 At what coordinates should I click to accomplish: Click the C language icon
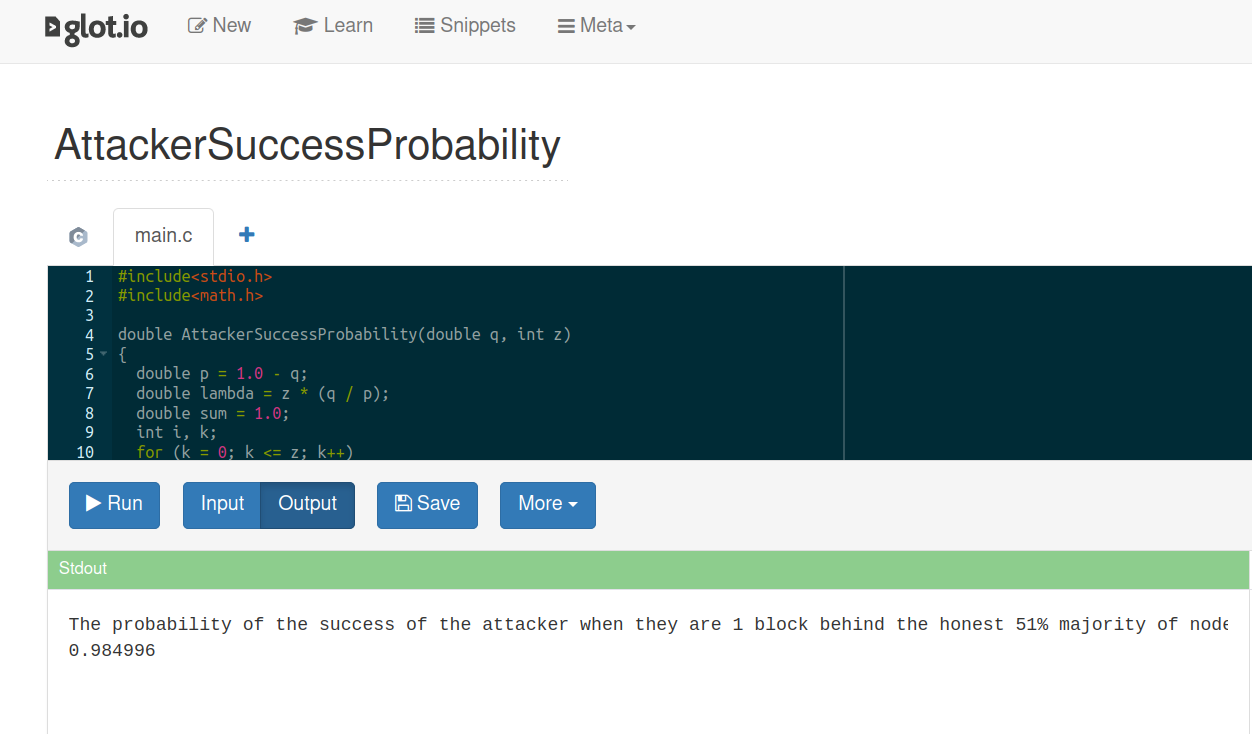(78, 237)
